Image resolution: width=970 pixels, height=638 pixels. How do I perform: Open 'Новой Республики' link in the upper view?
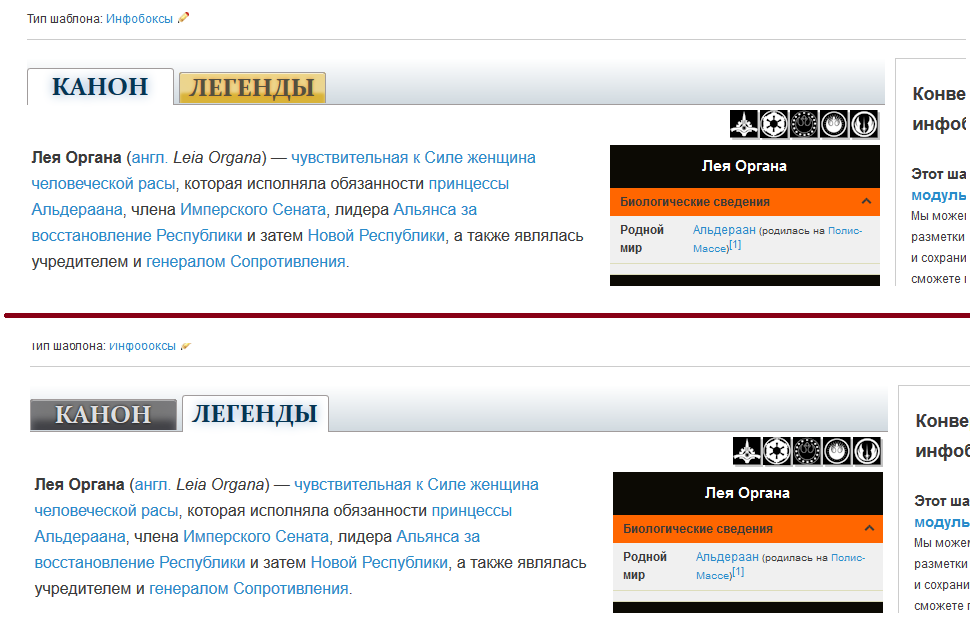[x=376, y=236]
